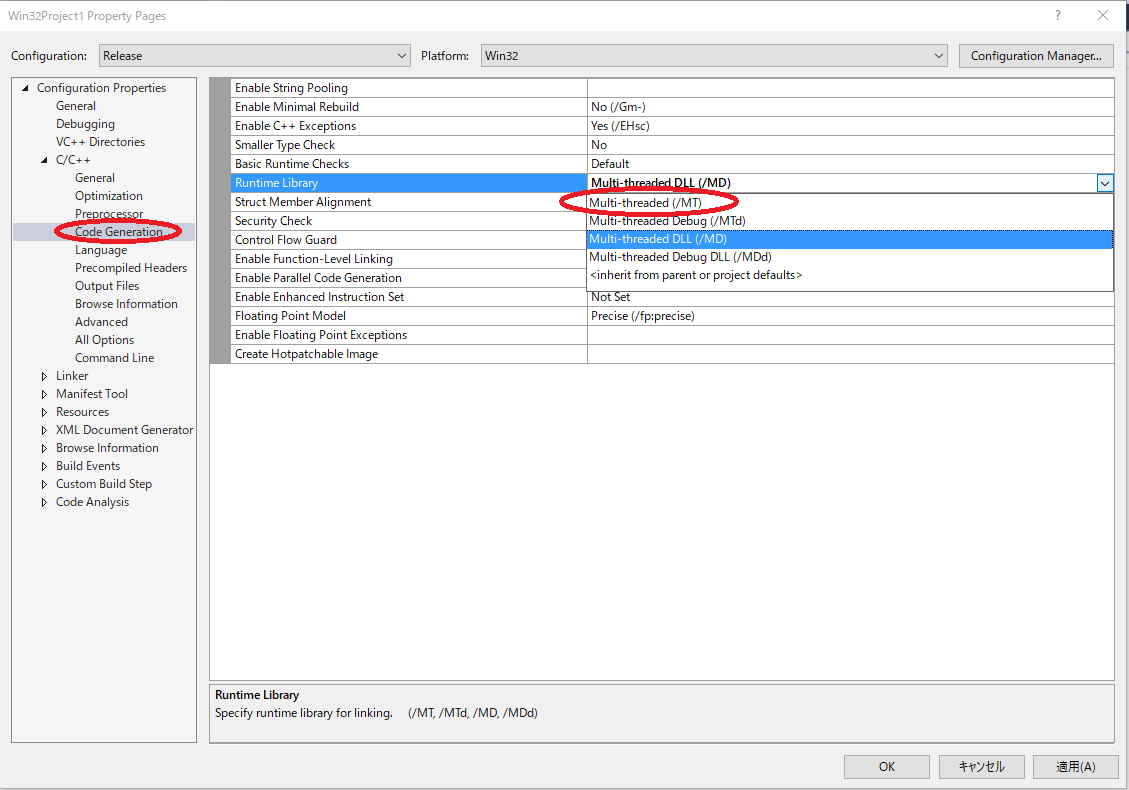
Task: Expand the Build Events node
Action: pyautogui.click(x=44, y=465)
